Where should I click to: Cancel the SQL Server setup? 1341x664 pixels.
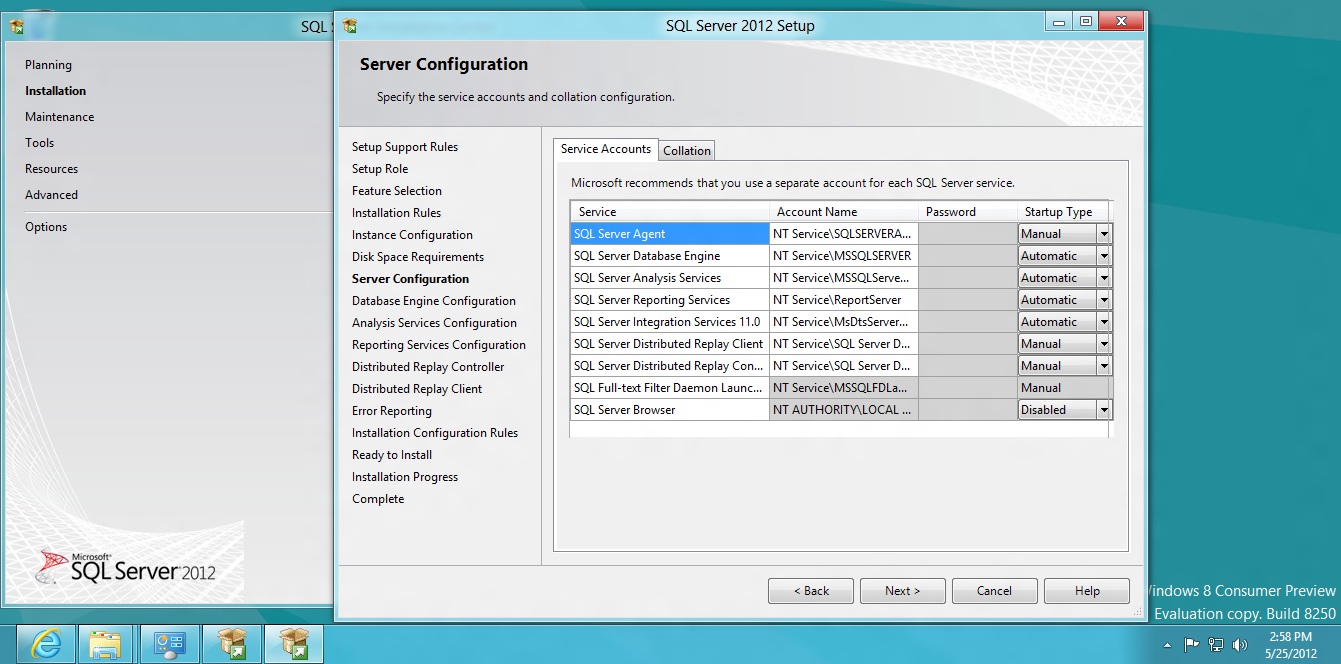(x=994, y=591)
